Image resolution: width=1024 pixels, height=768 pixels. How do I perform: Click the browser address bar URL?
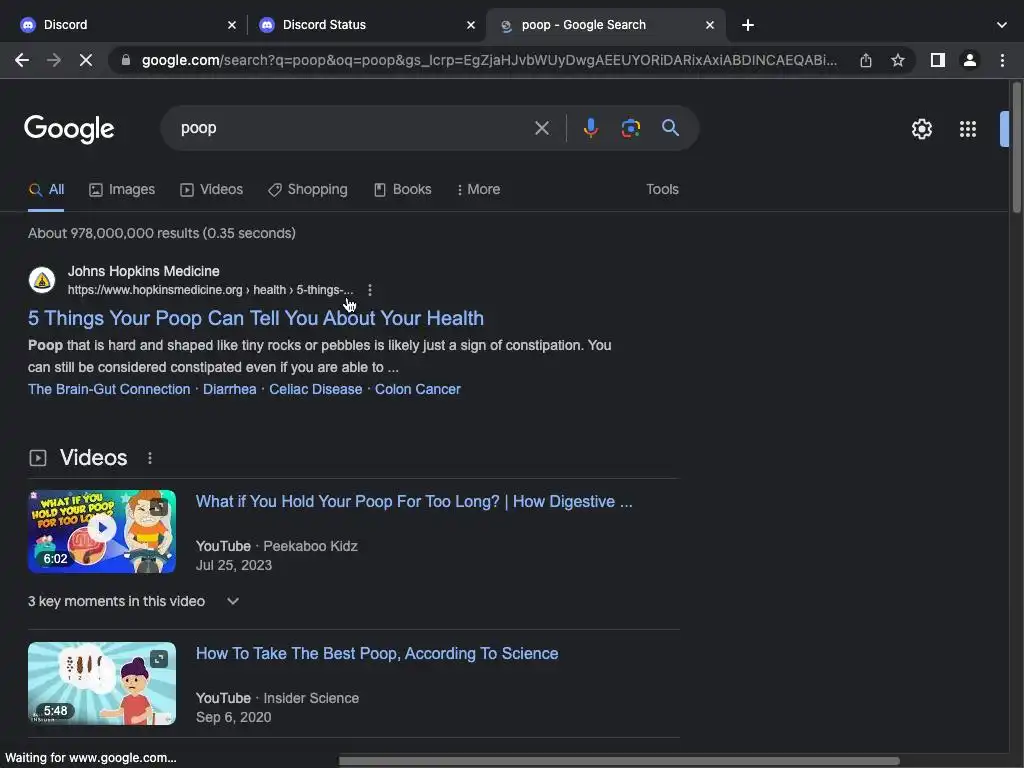coord(488,60)
